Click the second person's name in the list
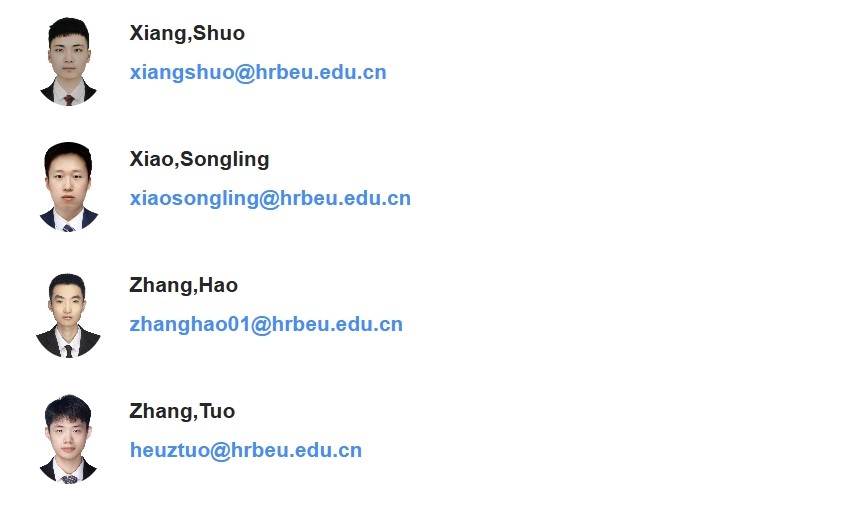The image size is (845, 513). (199, 159)
